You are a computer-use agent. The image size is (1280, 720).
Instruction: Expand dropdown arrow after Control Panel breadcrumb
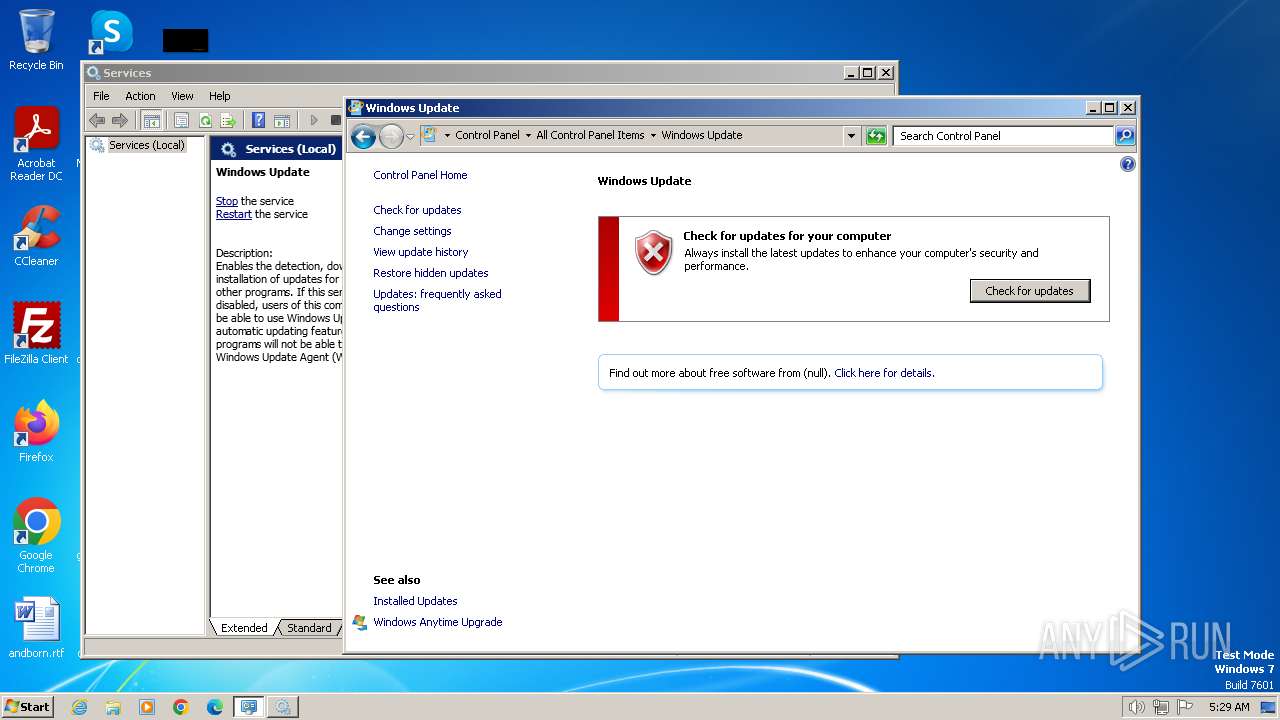point(528,135)
